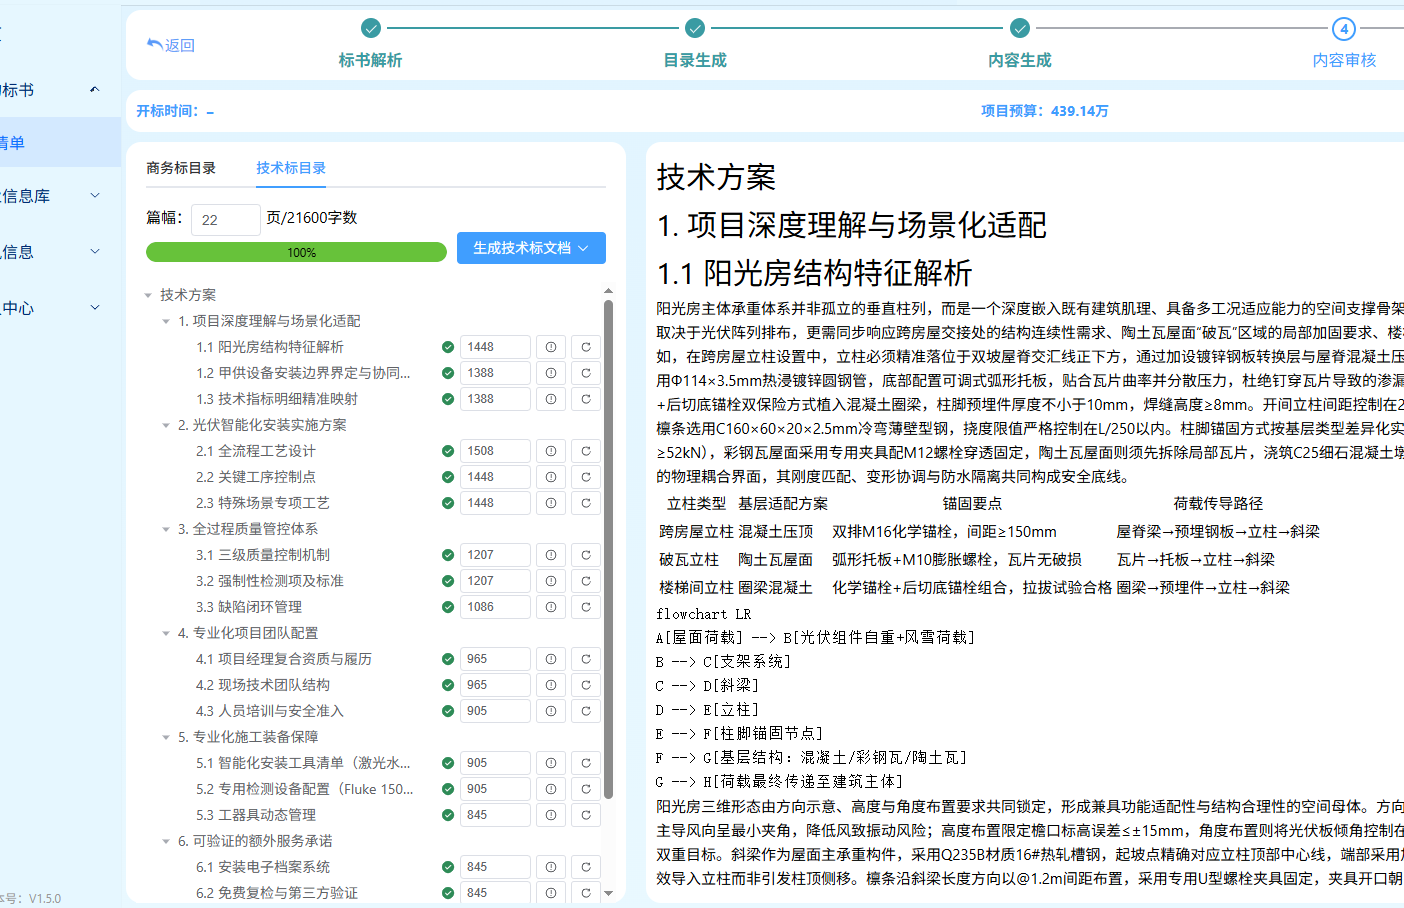The width and height of the screenshot is (1404, 908).
Task: Click the back arrow 返回
Action: (x=171, y=45)
